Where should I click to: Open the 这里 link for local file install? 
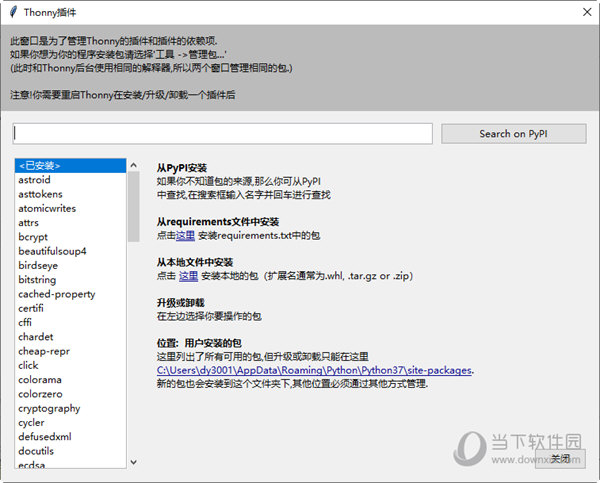(x=188, y=276)
